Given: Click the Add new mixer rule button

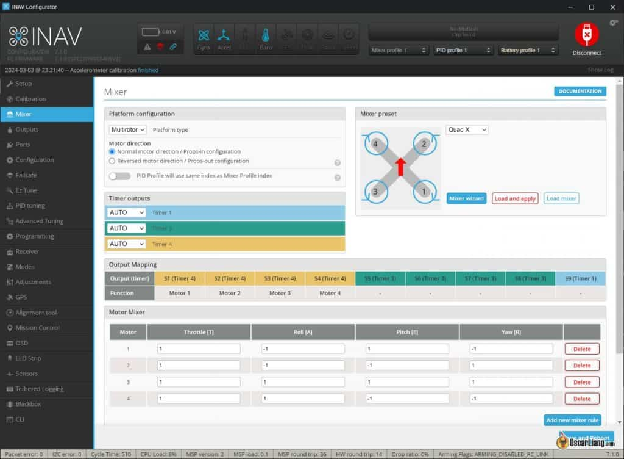Looking at the screenshot, I should [x=572, y=420].
